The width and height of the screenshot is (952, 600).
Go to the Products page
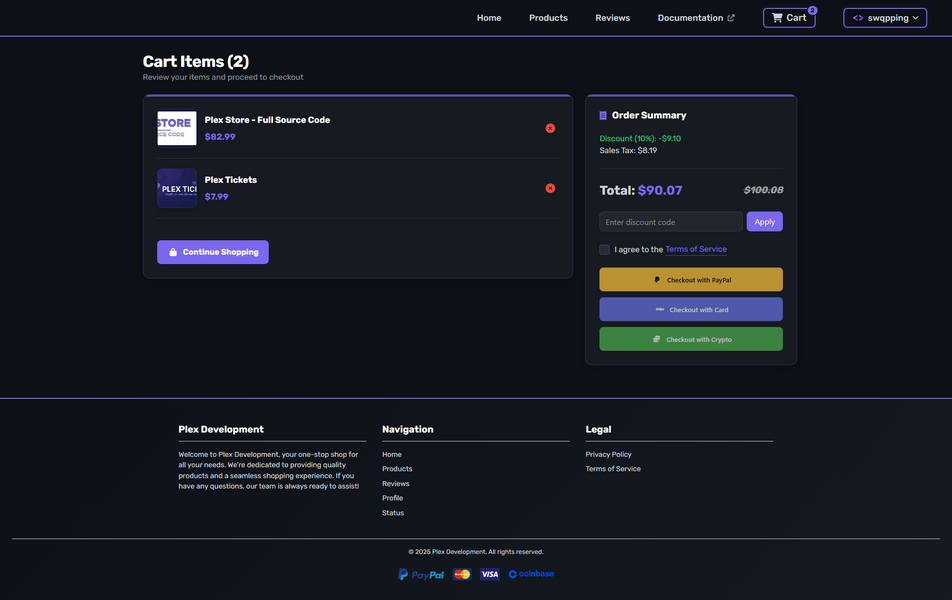pos(548,18)
